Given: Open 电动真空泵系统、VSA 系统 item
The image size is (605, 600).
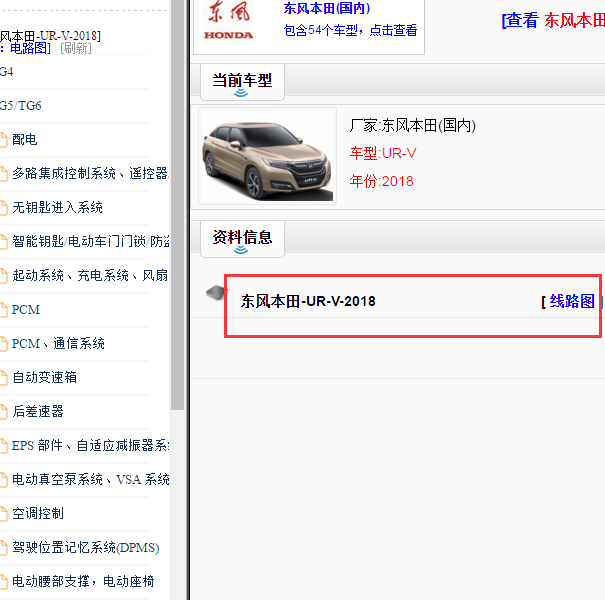Looking at the screenshot, I should click(90, 479).
